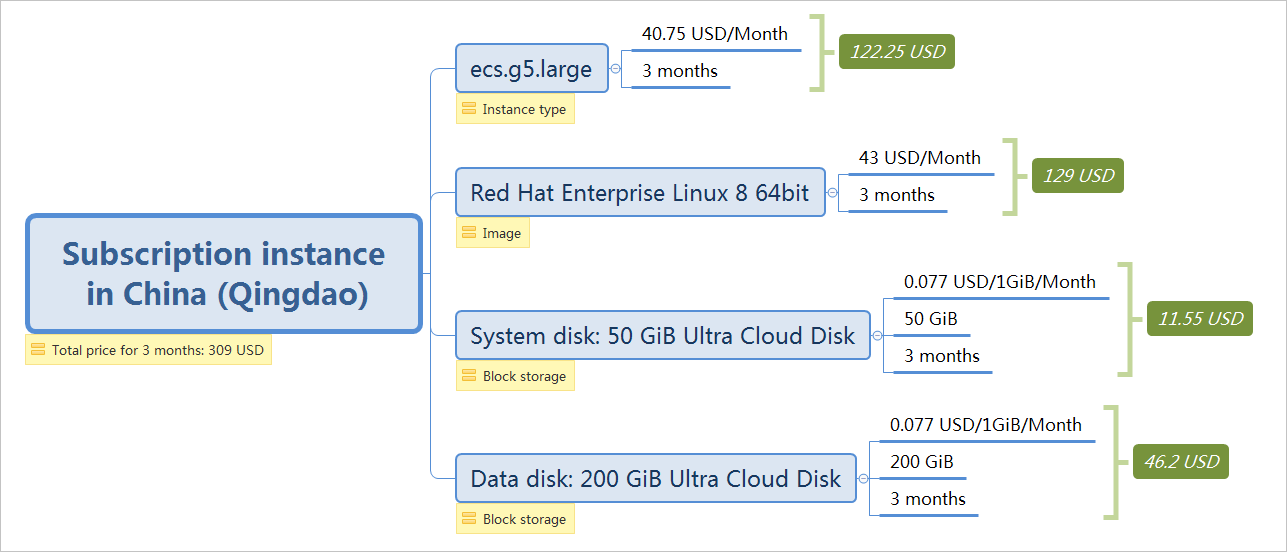Click the note icon beside Instance type
This screenshot has width=1287, height=552.
click(x=468, y=109)
